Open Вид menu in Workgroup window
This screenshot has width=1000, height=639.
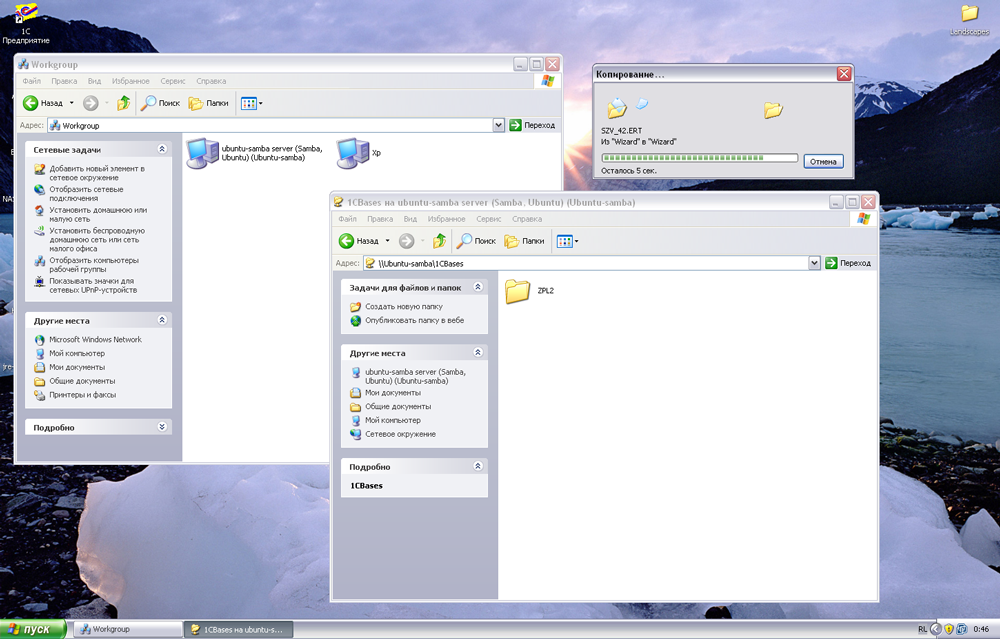tap(94, 81)
